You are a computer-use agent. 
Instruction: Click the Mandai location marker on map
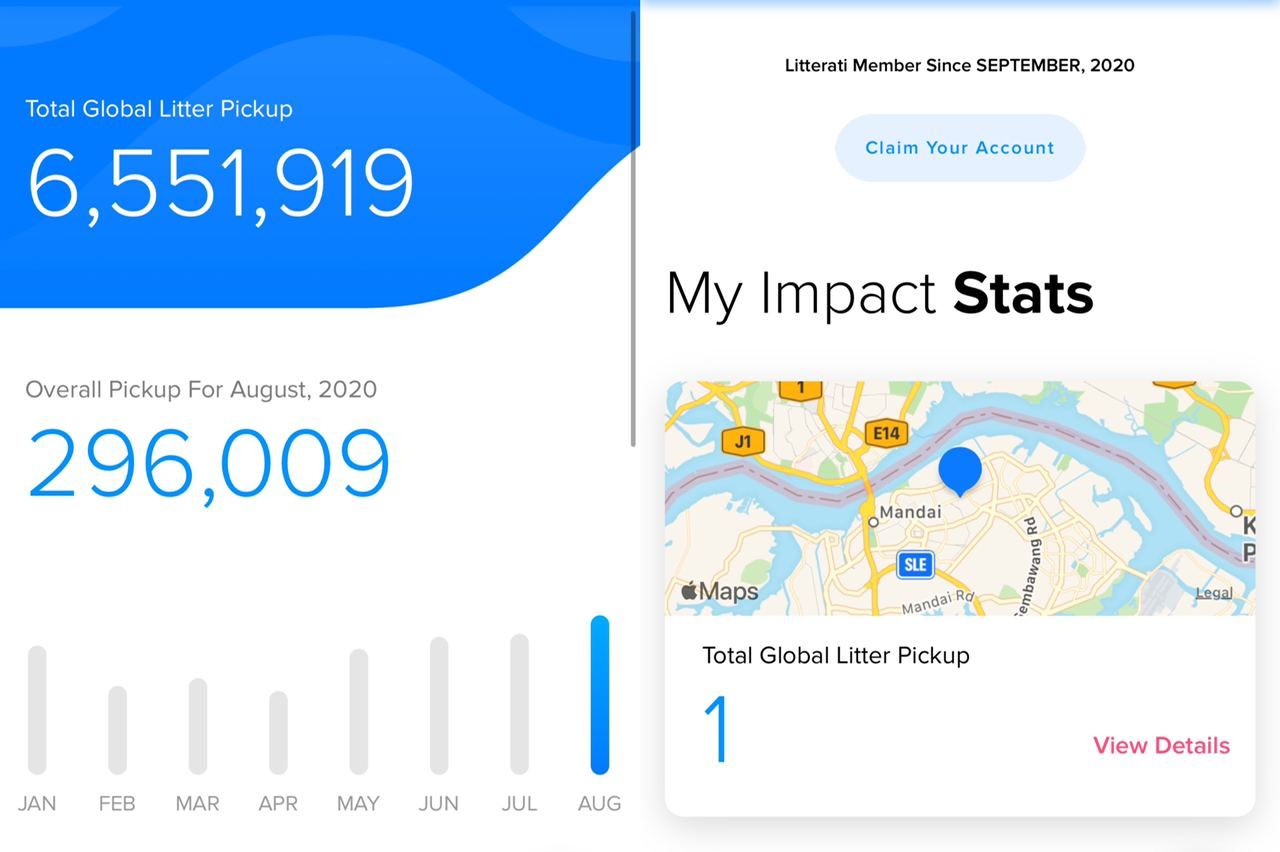pos(873,521)
